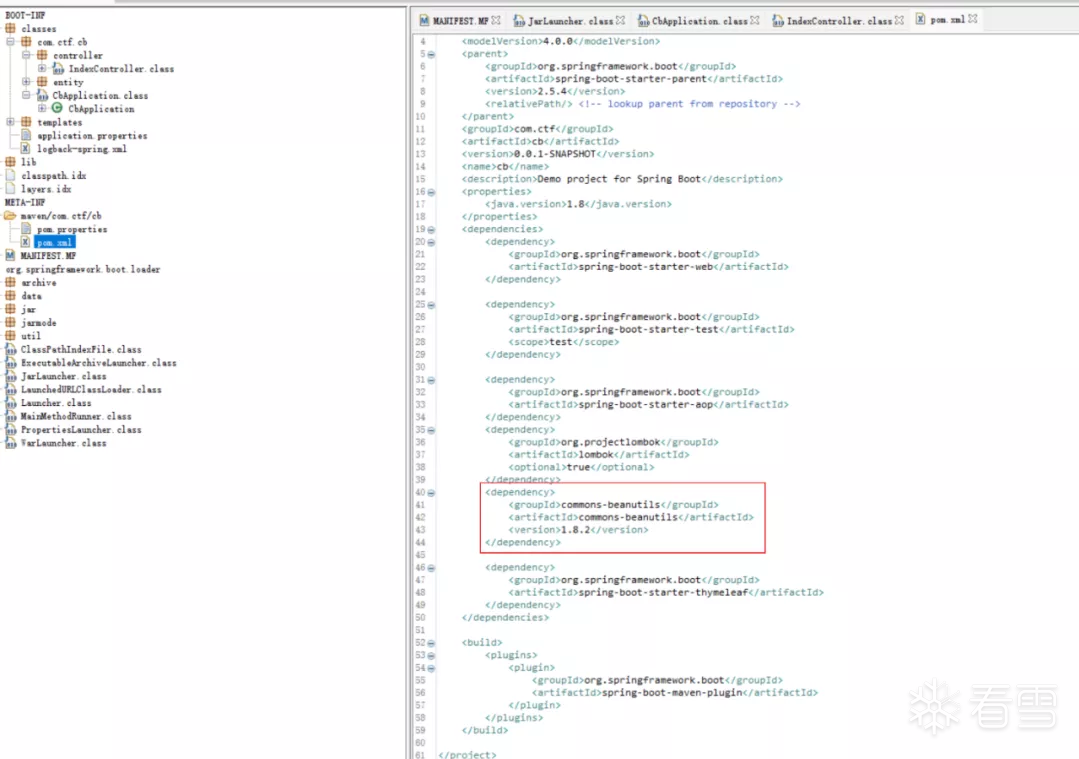This screenshot has height=759, width=1079.
Task: Click the controller package icon
Action: [x=42, y=55]
